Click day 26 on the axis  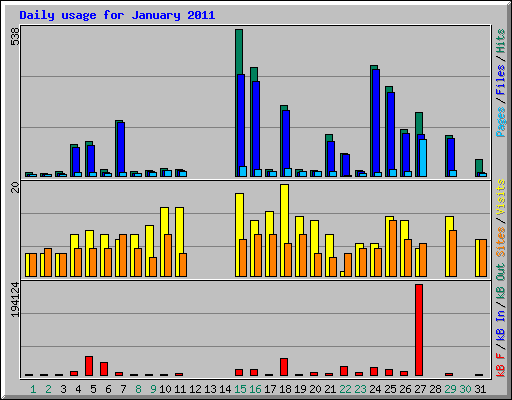(x=405, y=389)
